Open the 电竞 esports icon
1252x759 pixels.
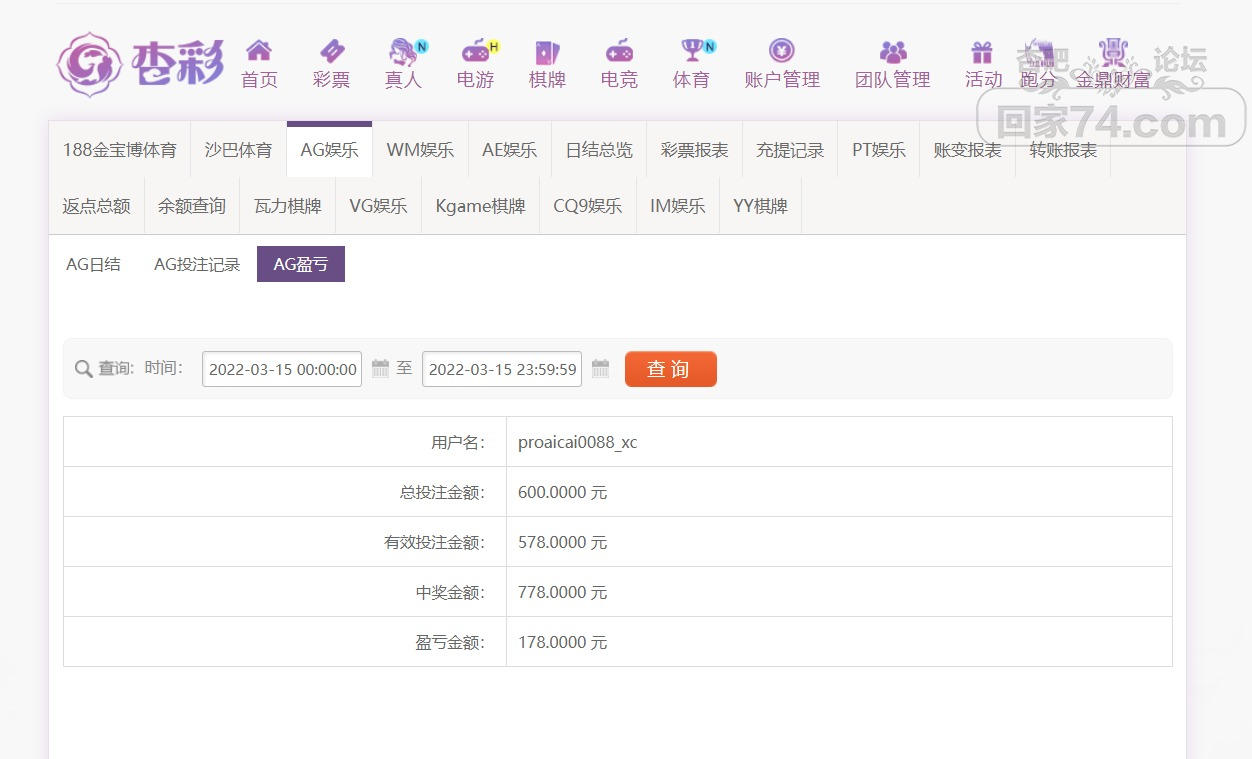click(x=619, y=51)
